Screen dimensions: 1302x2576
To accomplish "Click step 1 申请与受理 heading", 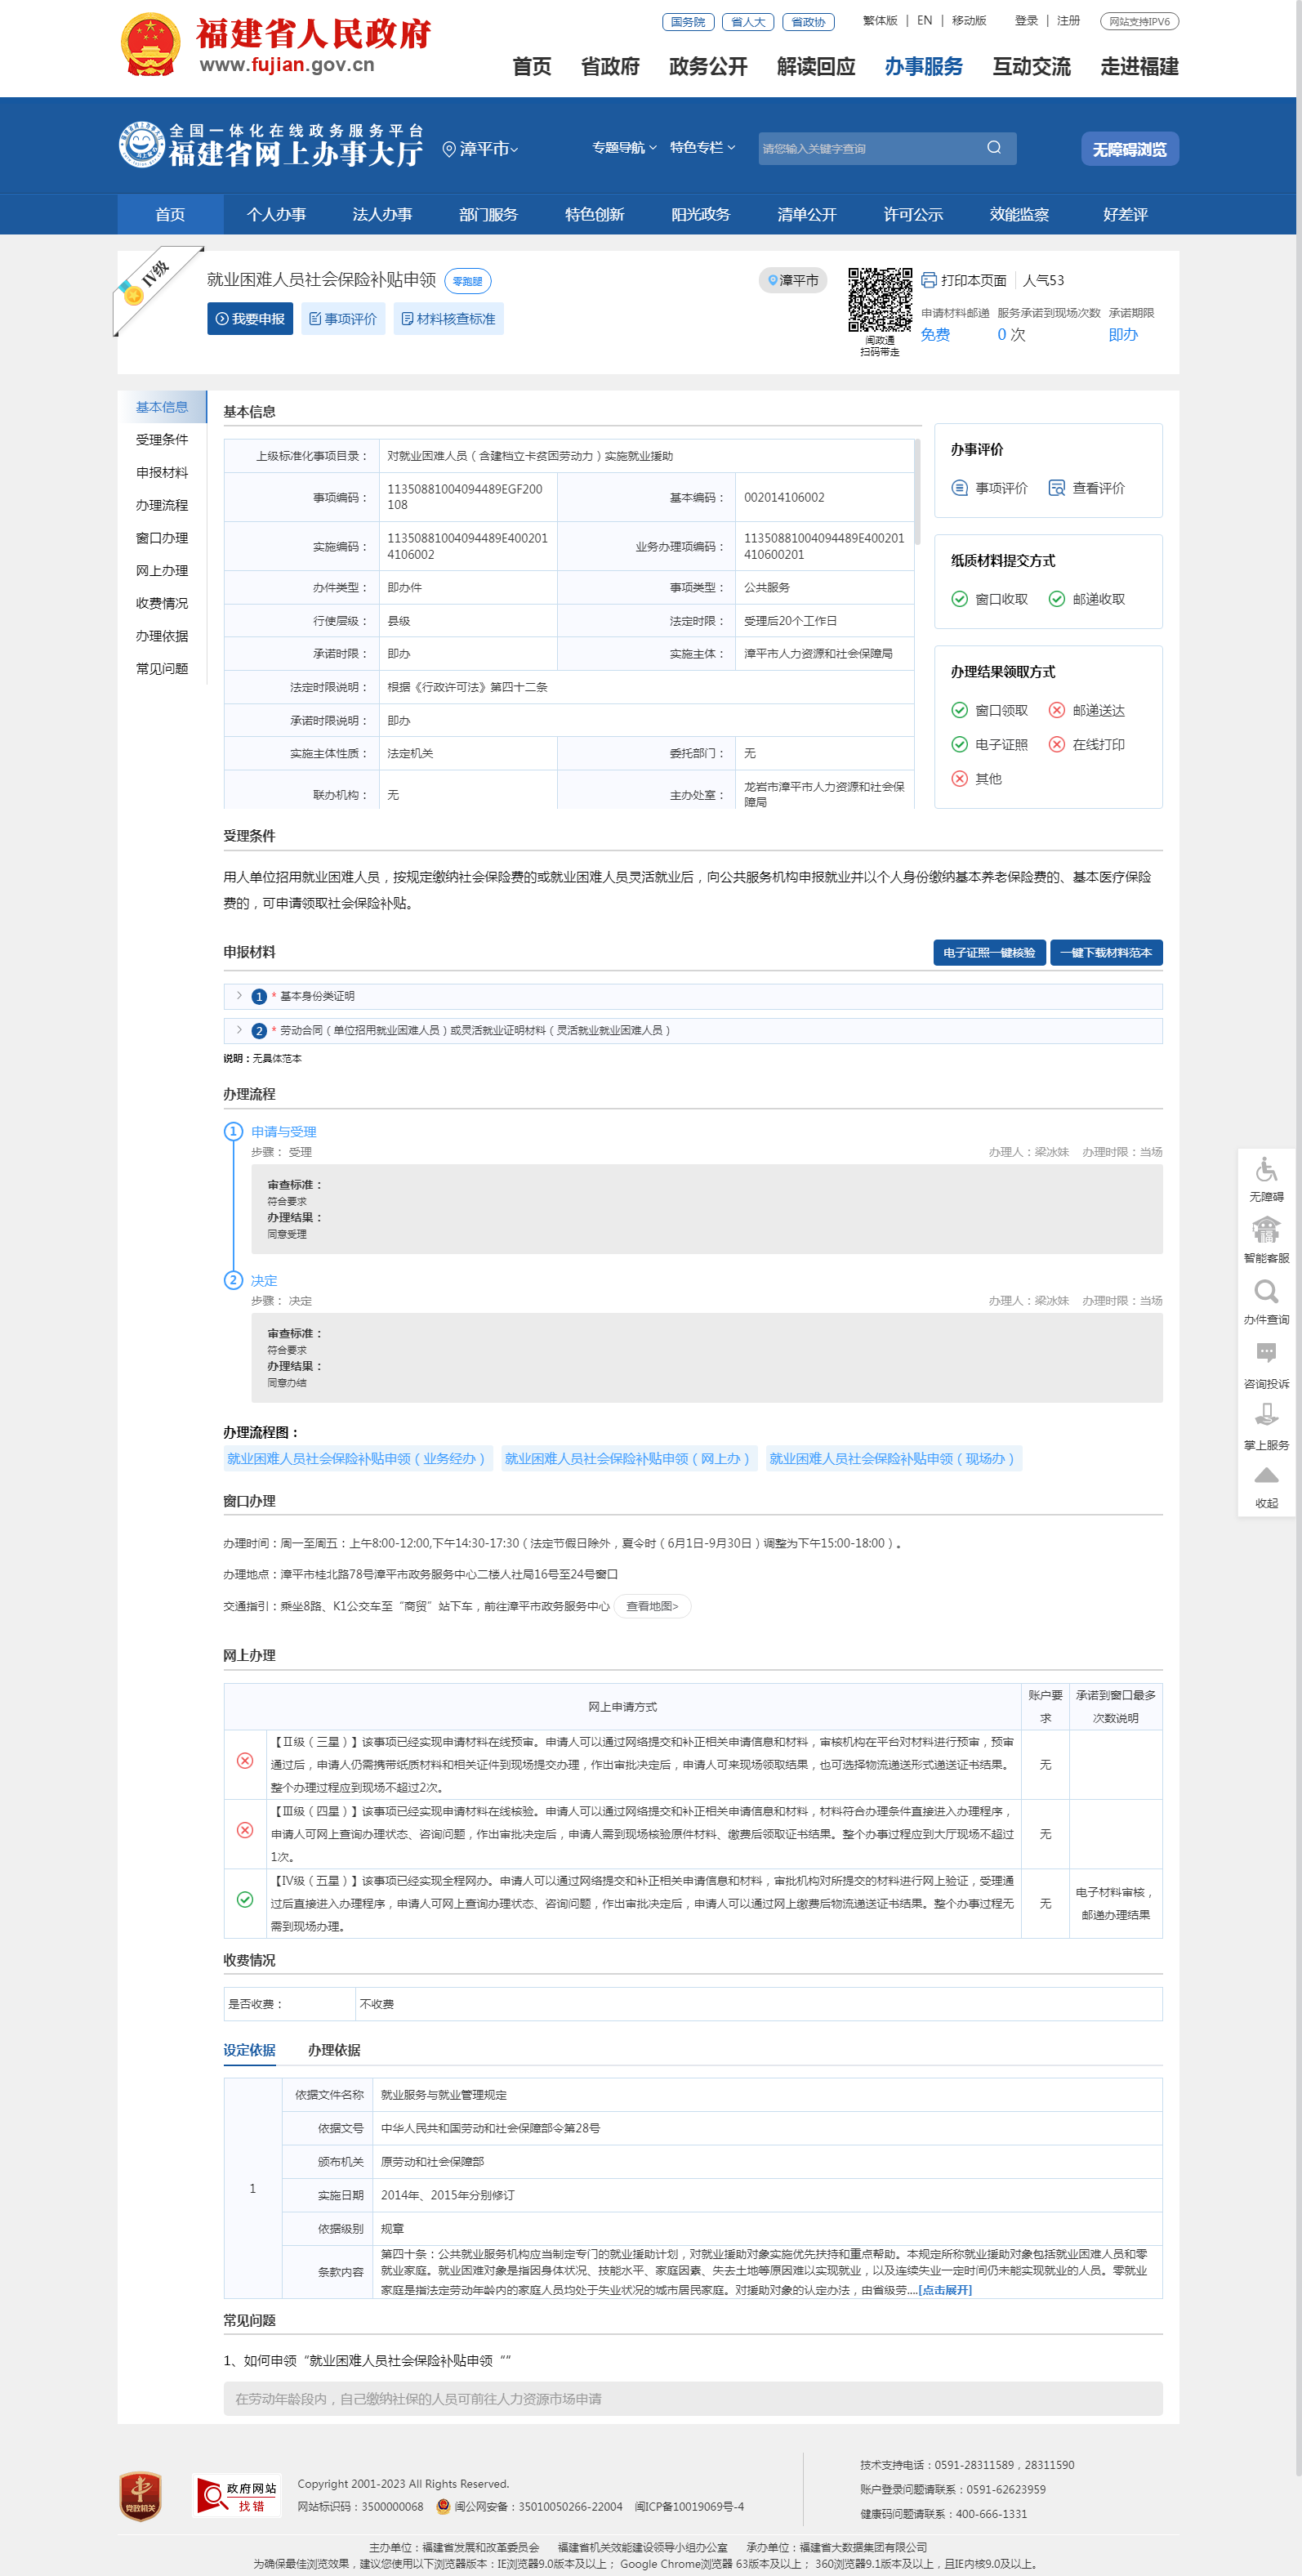I will 283,1132.
